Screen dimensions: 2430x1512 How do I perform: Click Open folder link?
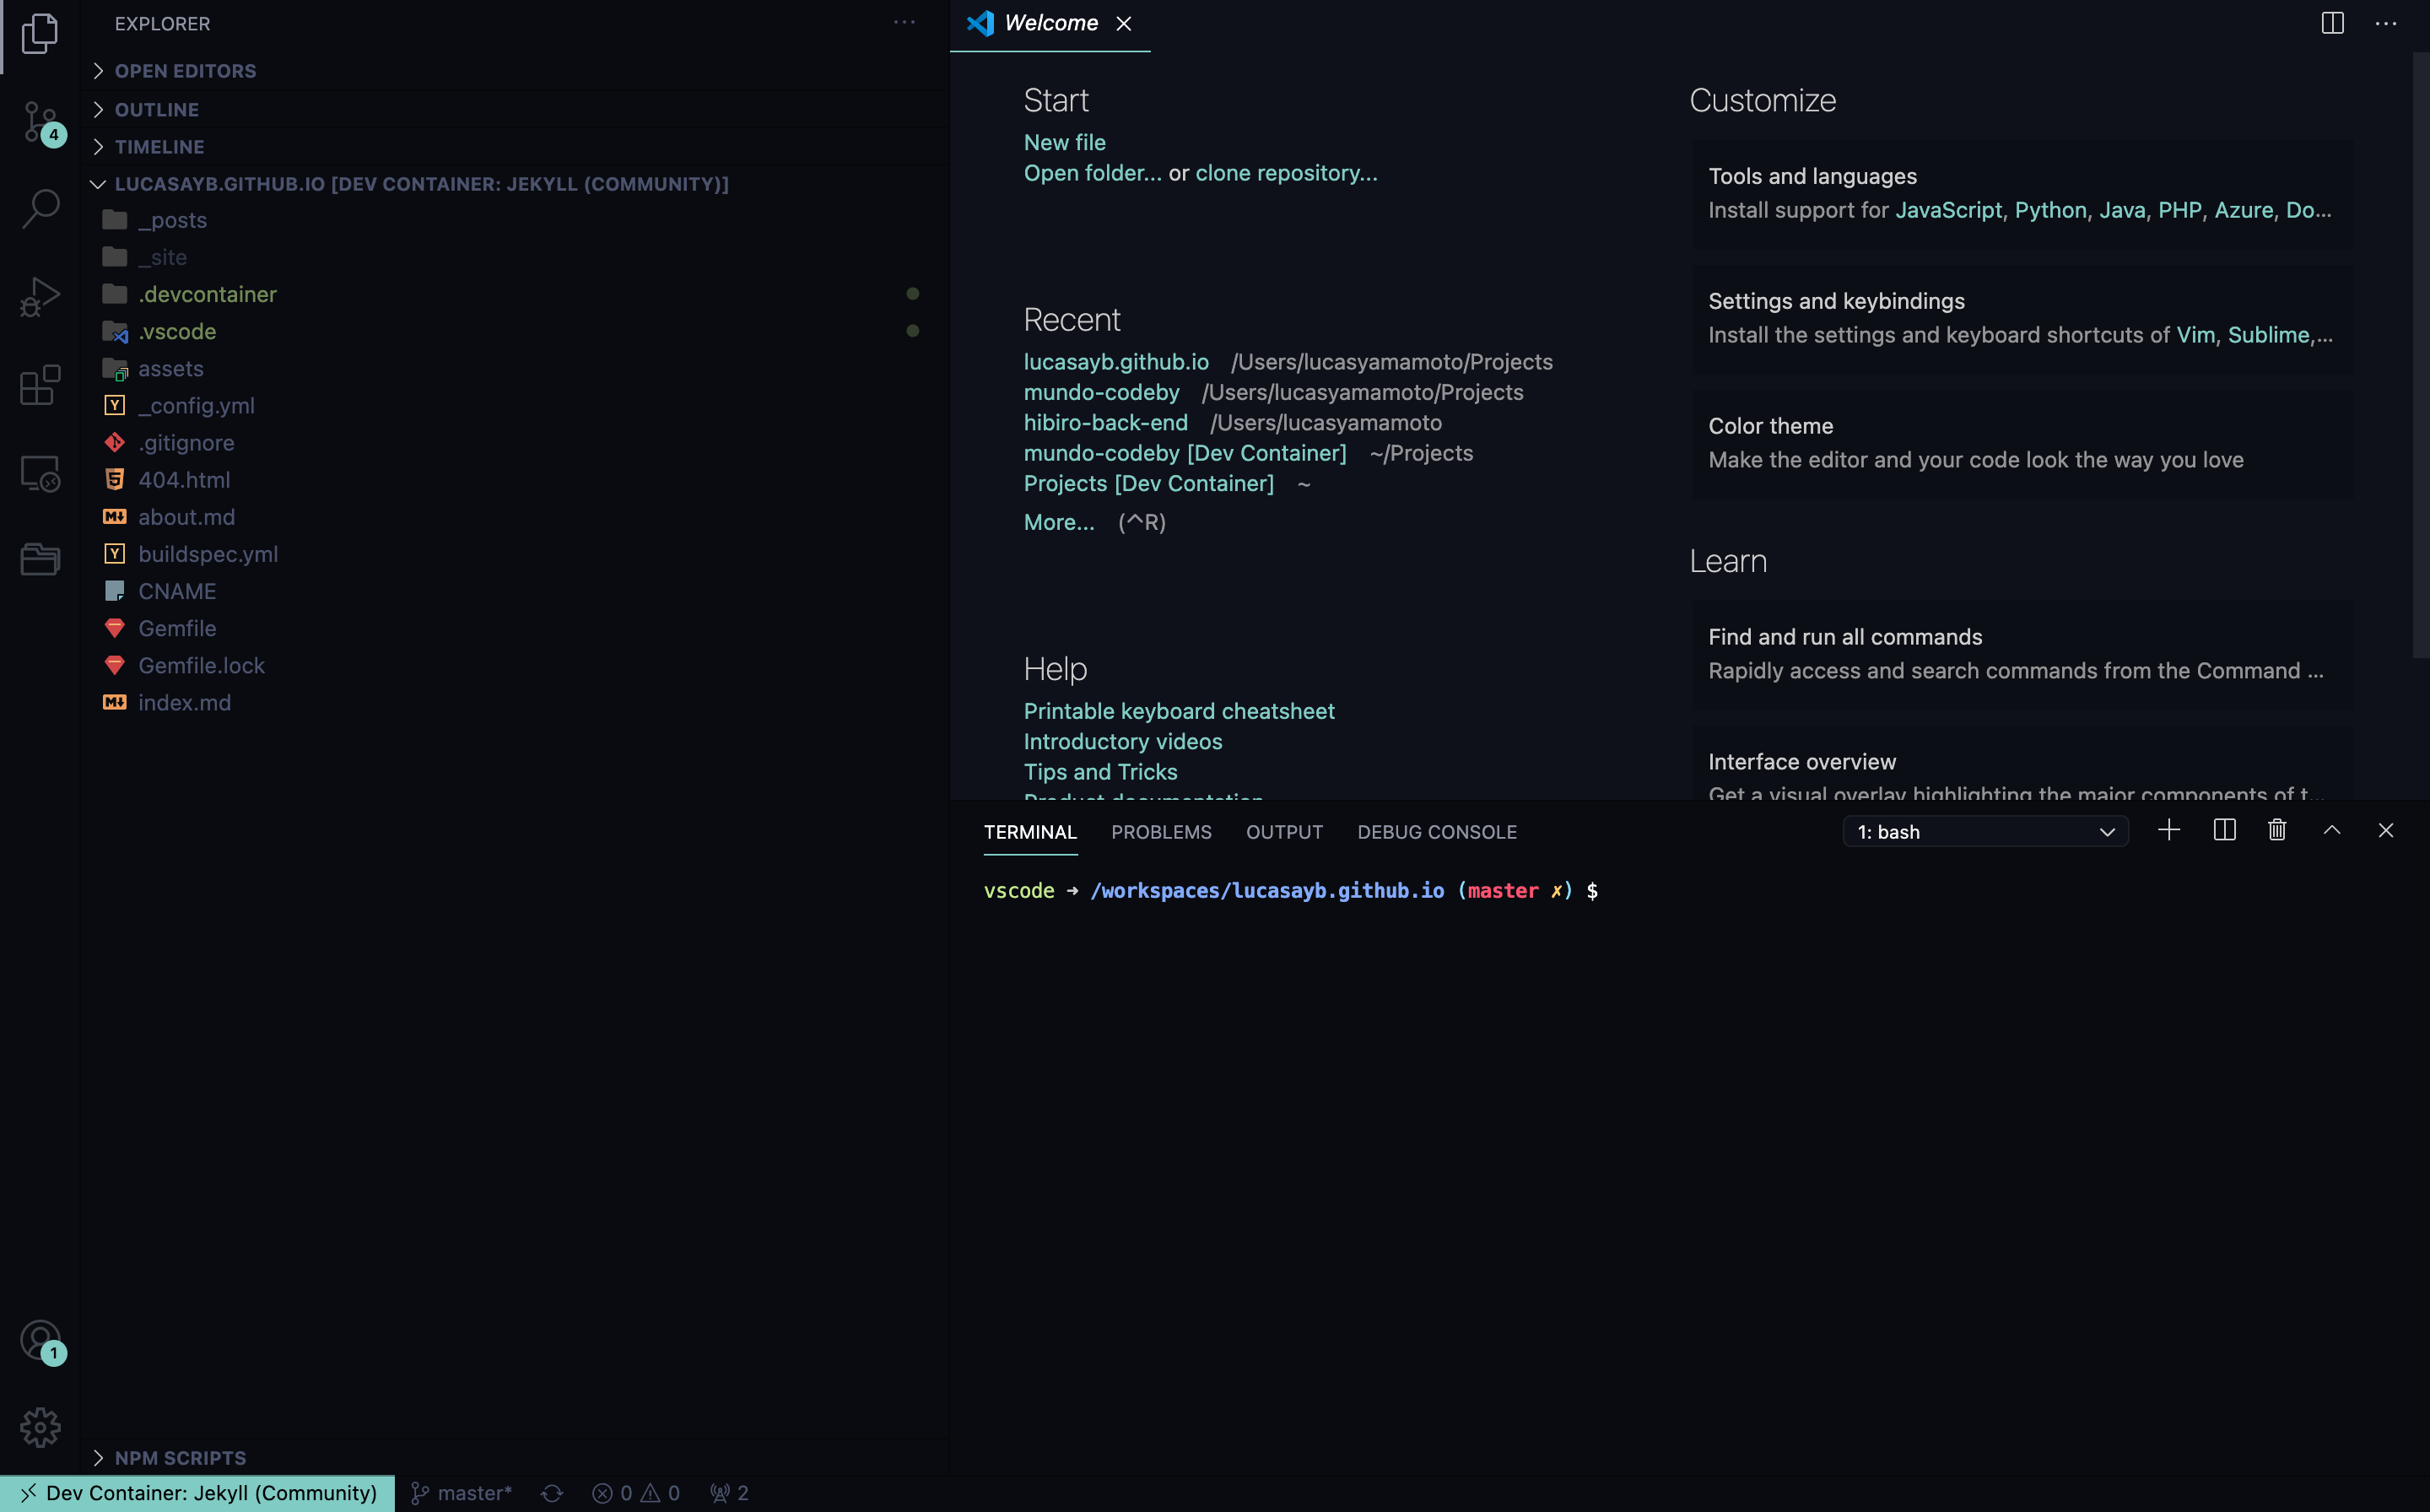(x=1092, y=172)
